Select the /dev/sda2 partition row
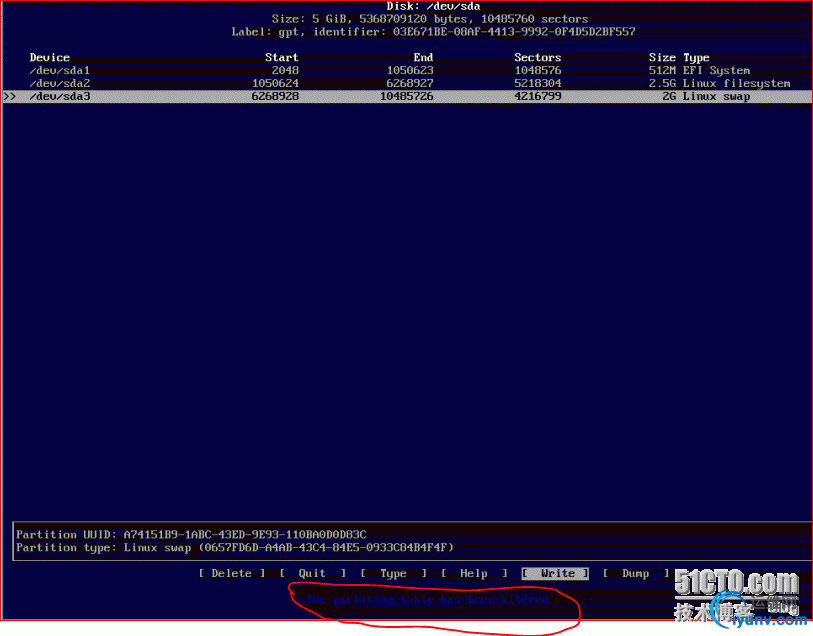 (407, 83)
